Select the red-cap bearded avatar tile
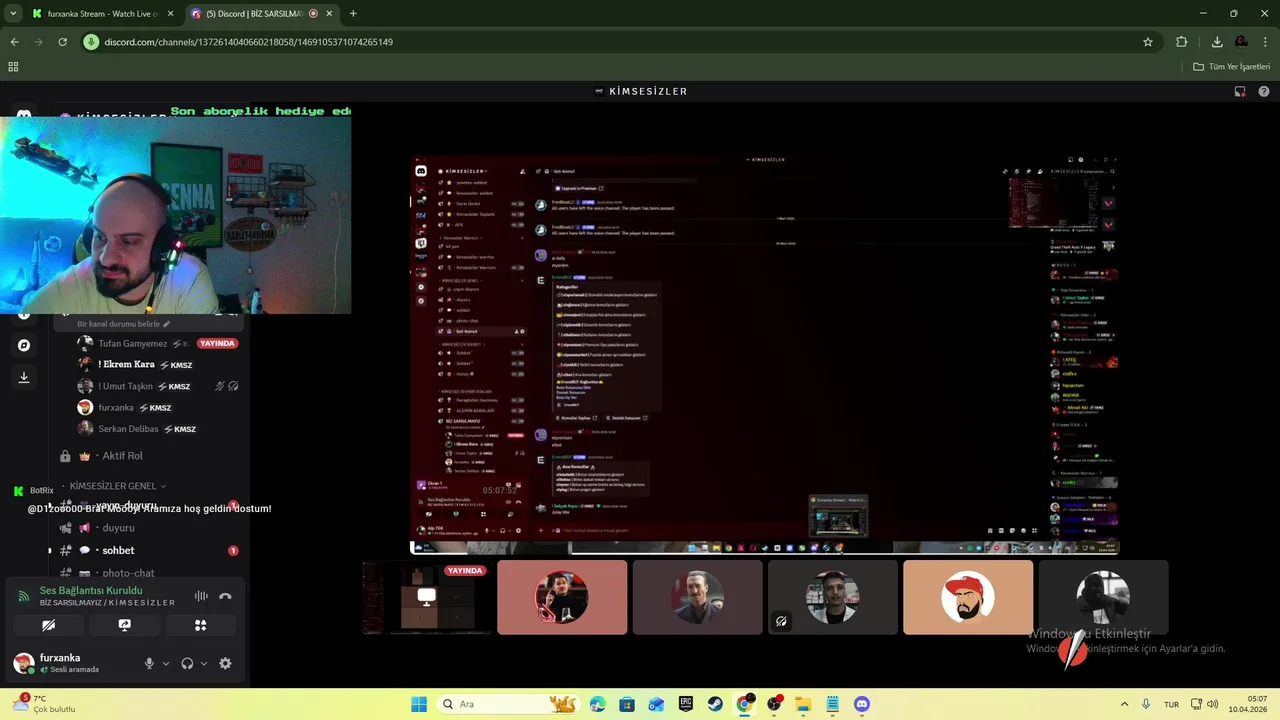The width and height of the screenshot is (1280, 720). point(968,597)
